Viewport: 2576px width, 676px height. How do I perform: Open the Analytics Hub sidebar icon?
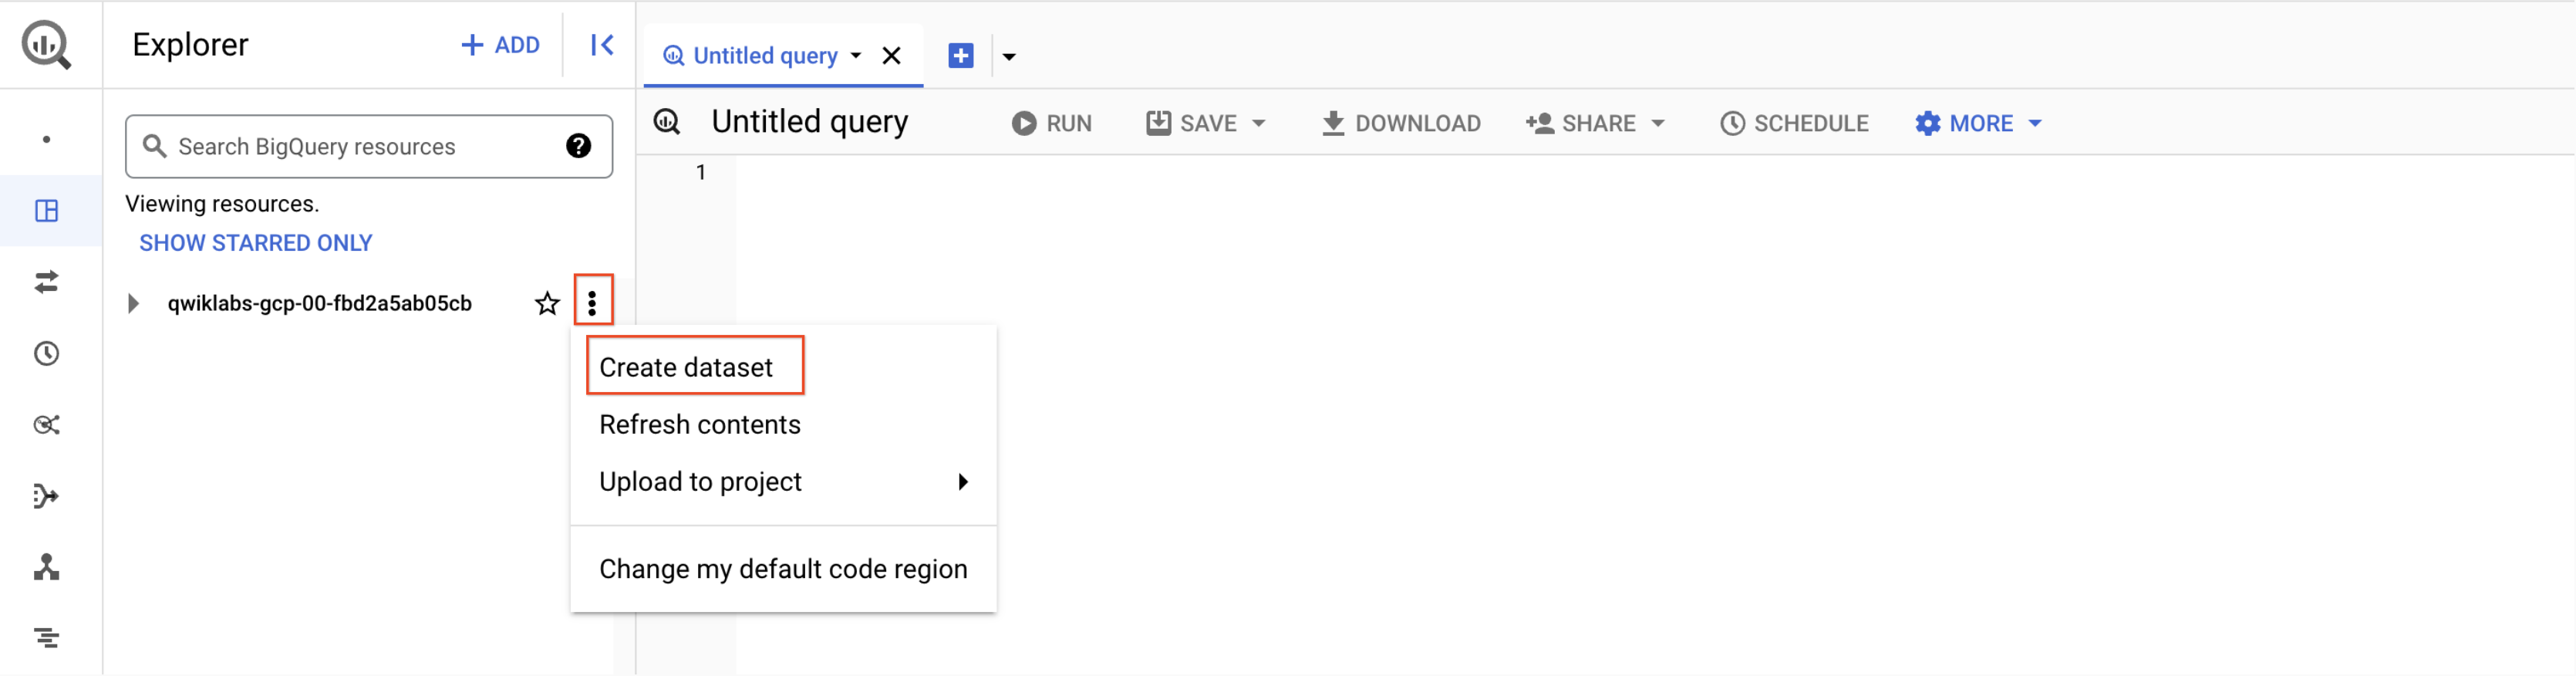pyautogui.click(x=47, y=425)
